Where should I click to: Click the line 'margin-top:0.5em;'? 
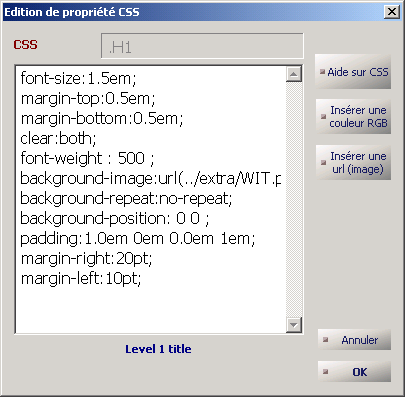point(88,99)
